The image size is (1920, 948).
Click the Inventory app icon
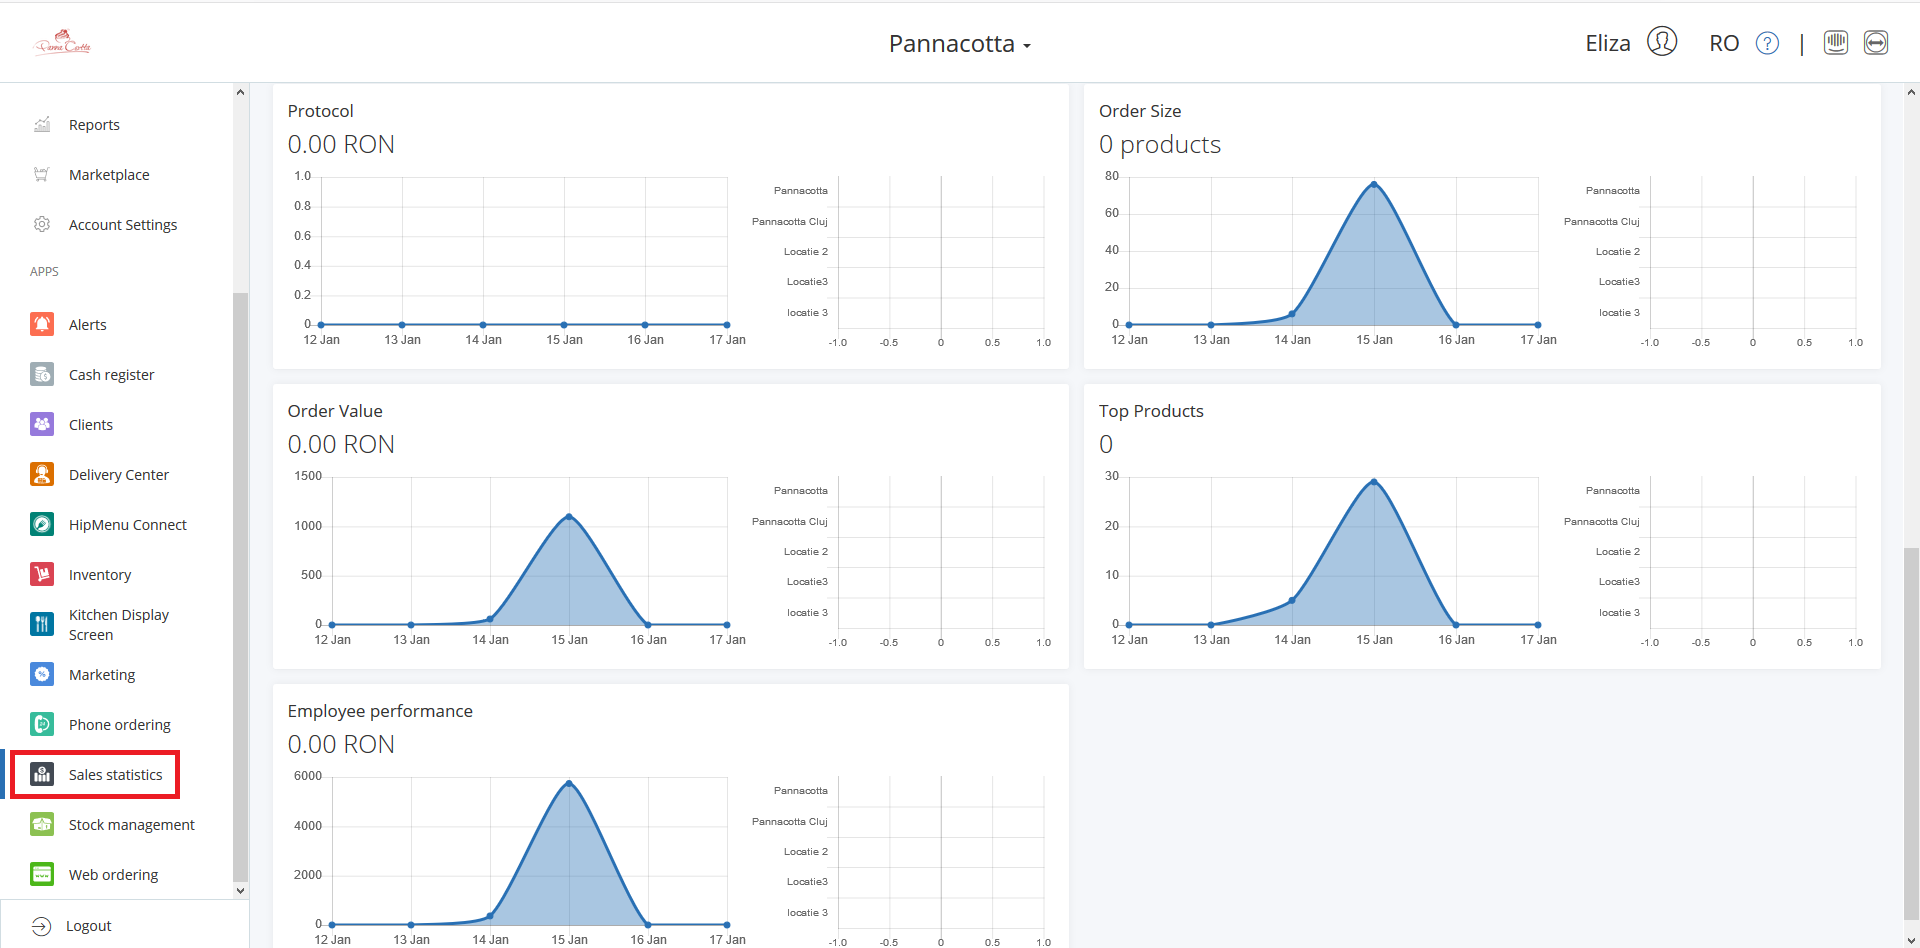click(42, 574)
